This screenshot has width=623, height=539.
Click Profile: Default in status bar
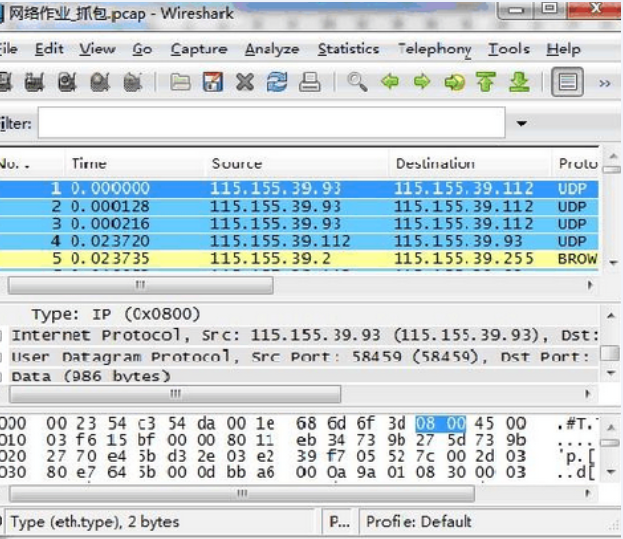[x=418, y=522]
